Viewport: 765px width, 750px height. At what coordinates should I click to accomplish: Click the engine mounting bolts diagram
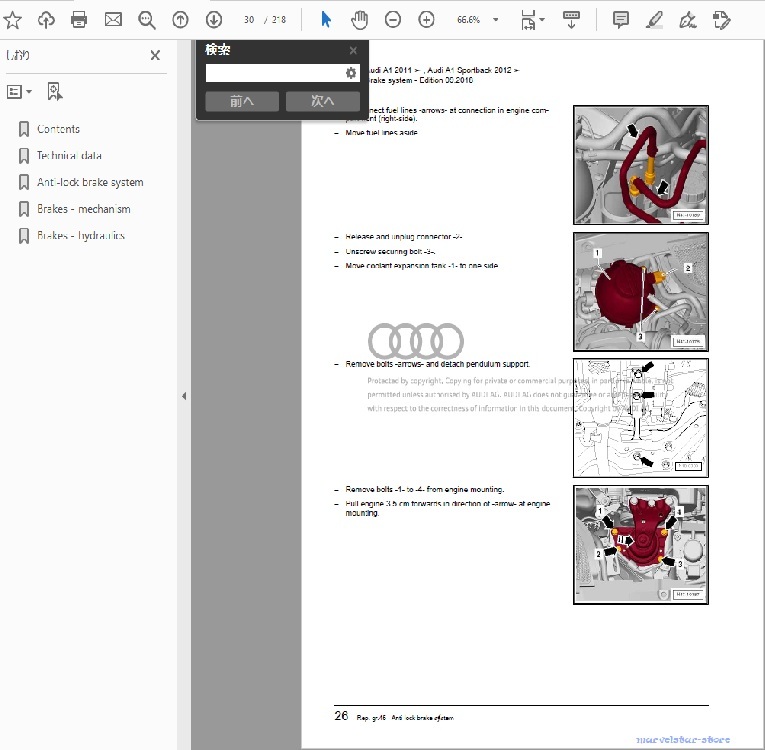point(641,545)
